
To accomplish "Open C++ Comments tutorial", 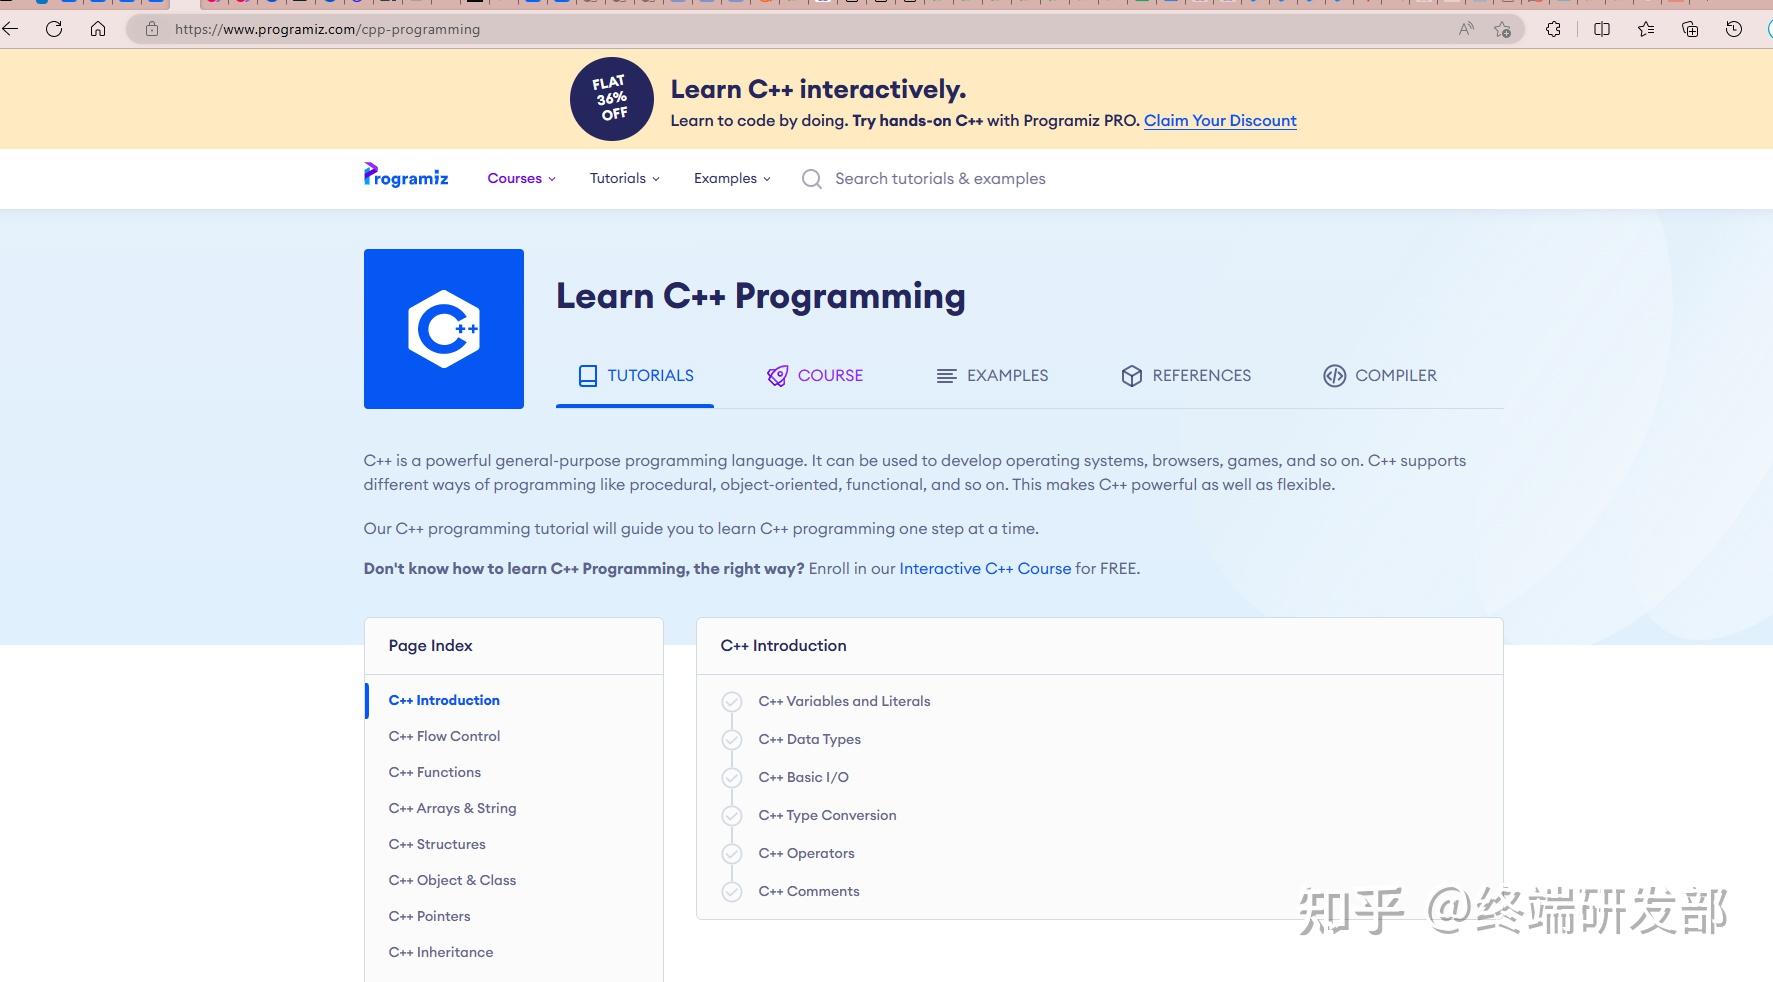I will (x=809, y=891).
